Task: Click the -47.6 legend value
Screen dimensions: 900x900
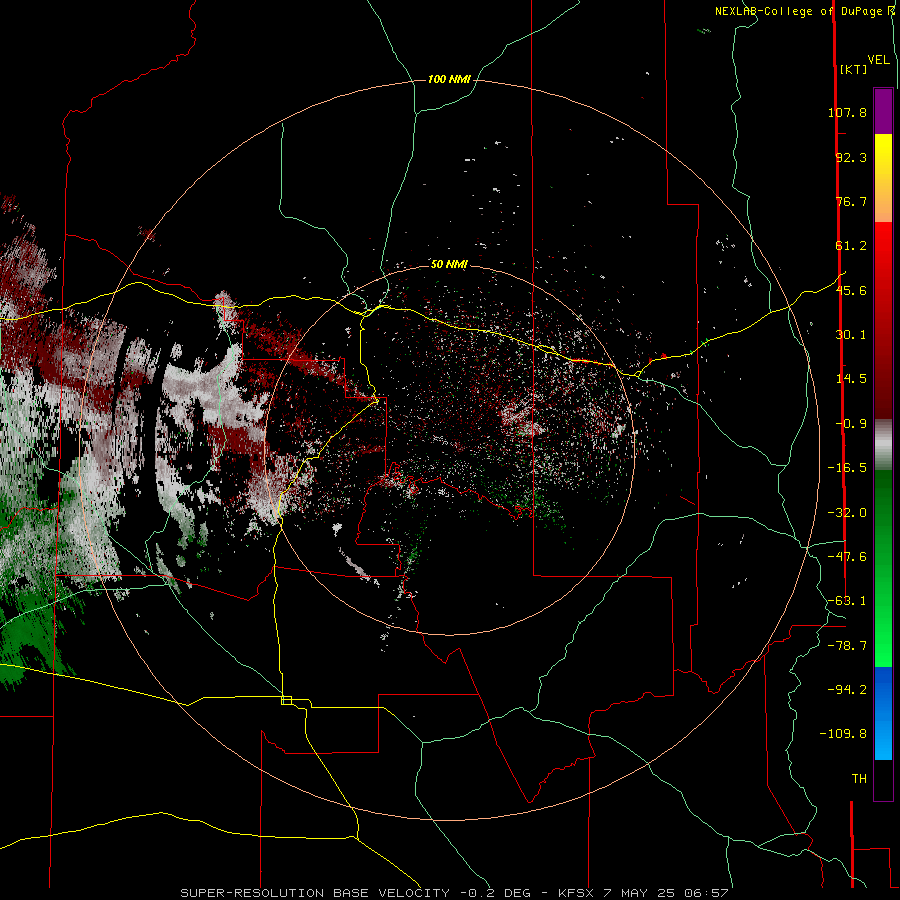Action: (x=847, y=557)
